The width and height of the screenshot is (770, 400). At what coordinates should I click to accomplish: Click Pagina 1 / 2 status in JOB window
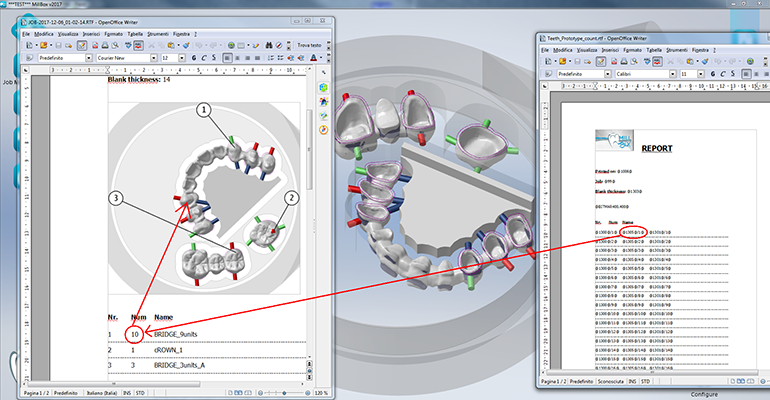(37, 393)
